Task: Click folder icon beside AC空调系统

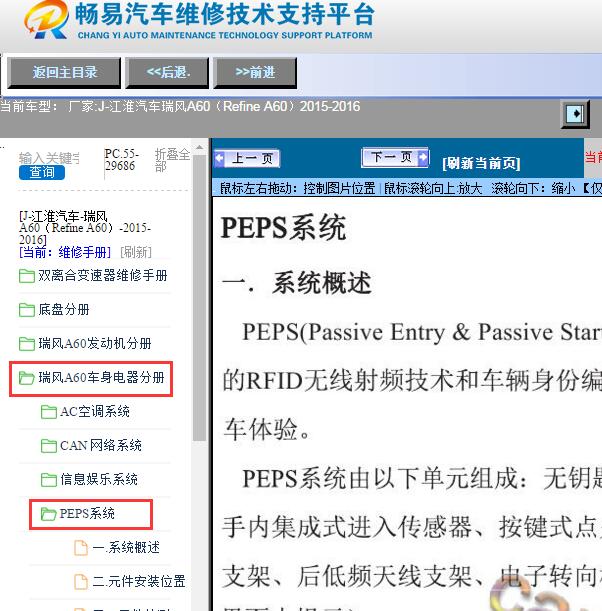Action: coord(49,412)
